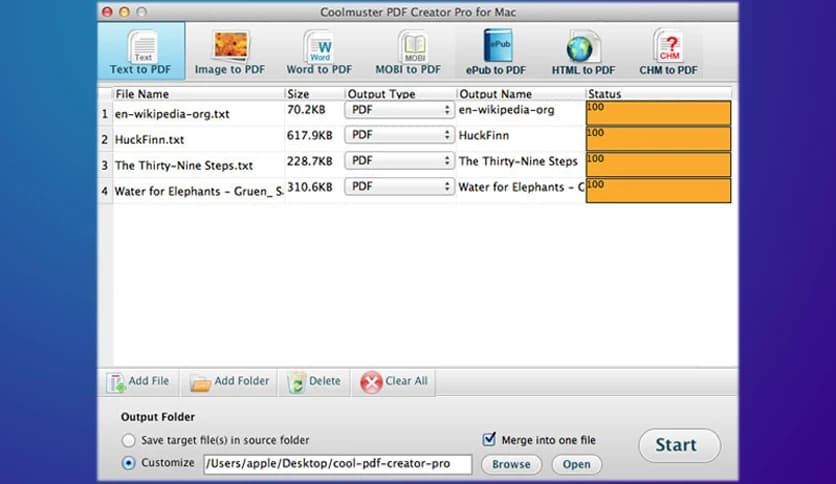Remove all files with Clear All
The height and width of the screenshot is (484, 836).
[393, 382]
